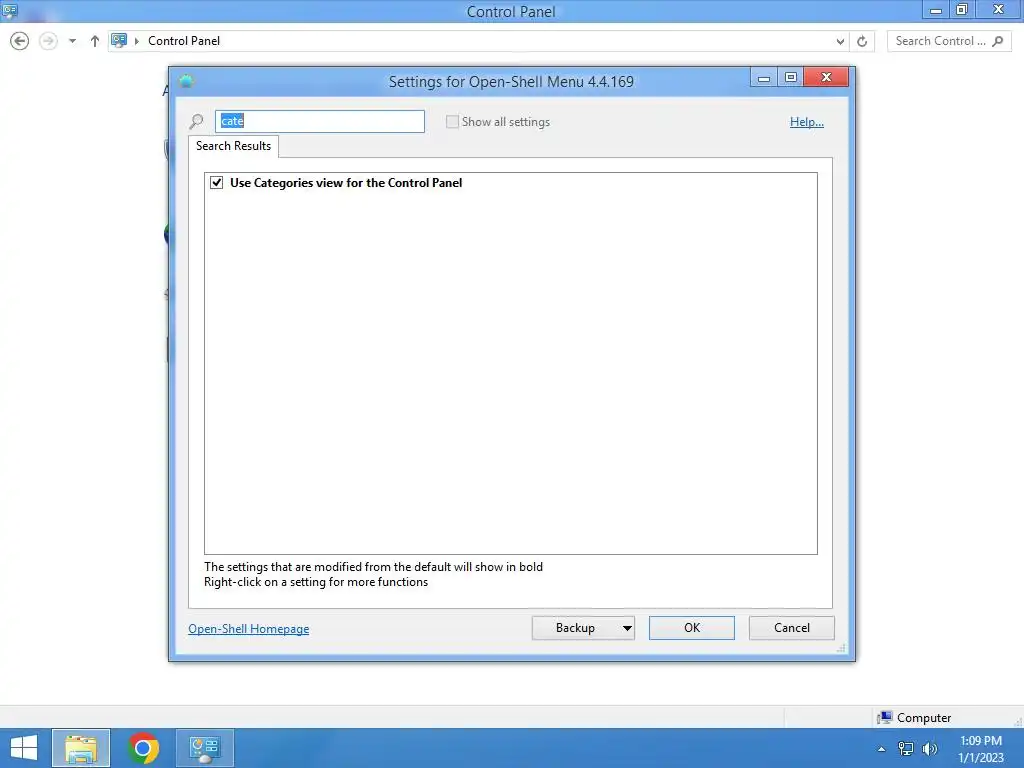Expand the breadcrumb arrow before Control Panel
1024x768 pixels.
(x=136, y=41)
